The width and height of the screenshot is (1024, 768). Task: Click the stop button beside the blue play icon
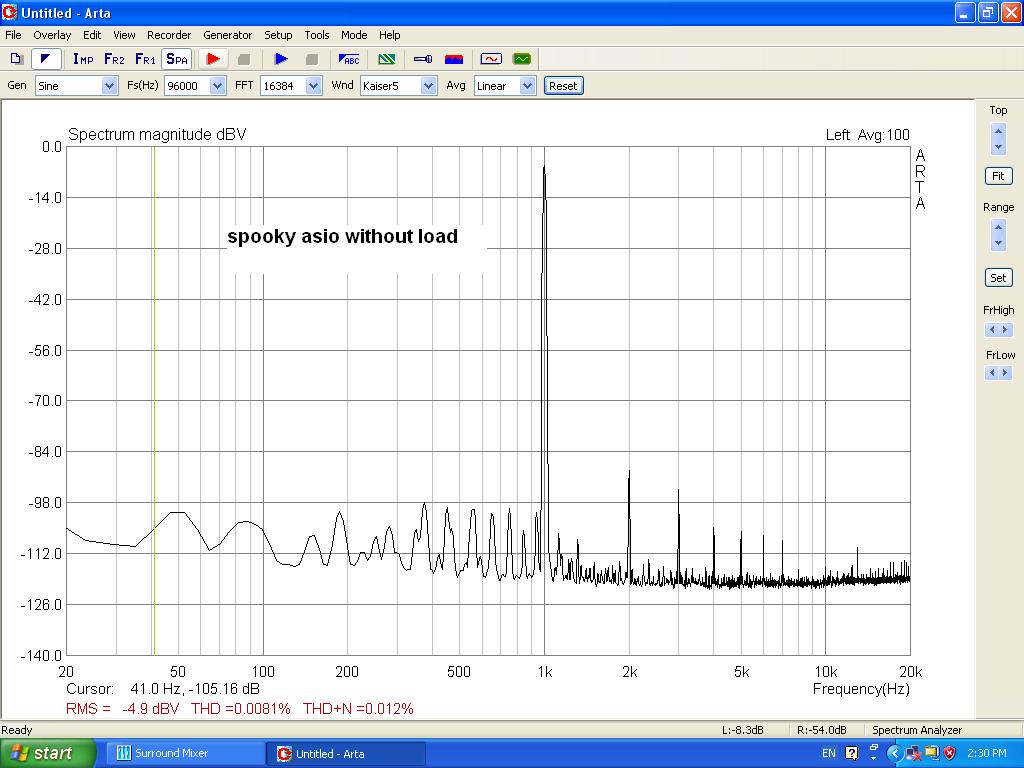[x=312, y=59]
